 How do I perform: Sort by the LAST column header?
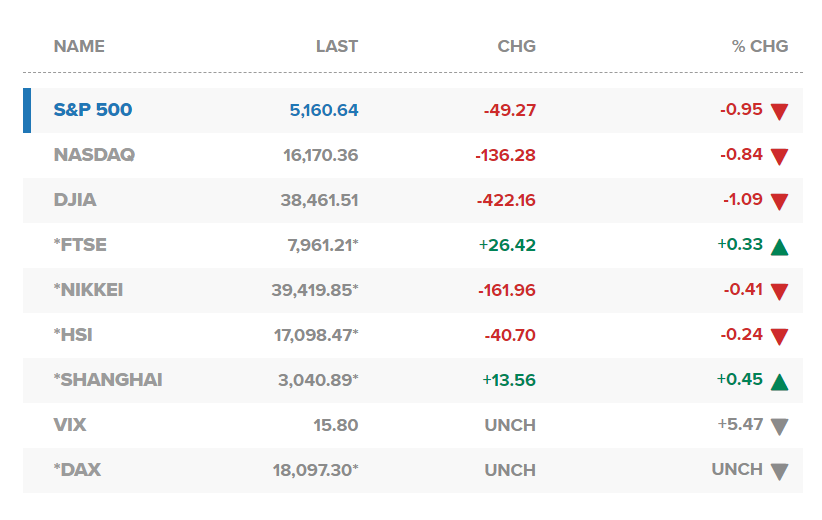[336, 46]
